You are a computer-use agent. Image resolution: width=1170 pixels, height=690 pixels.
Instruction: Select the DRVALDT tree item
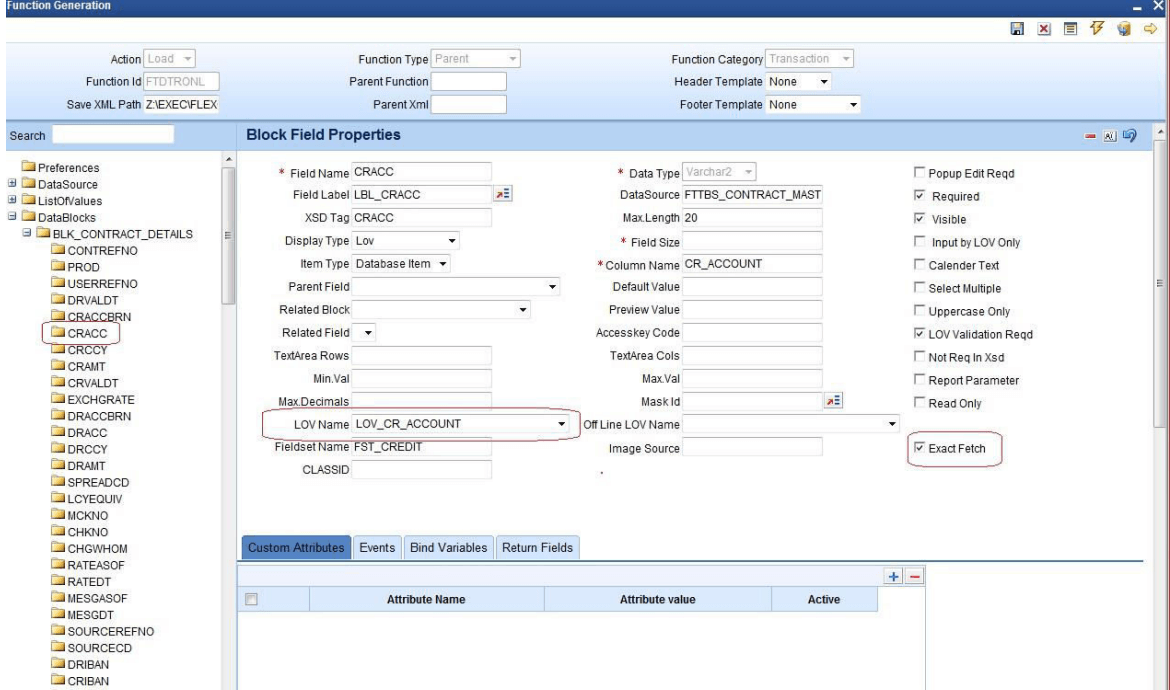click(93, 300)
